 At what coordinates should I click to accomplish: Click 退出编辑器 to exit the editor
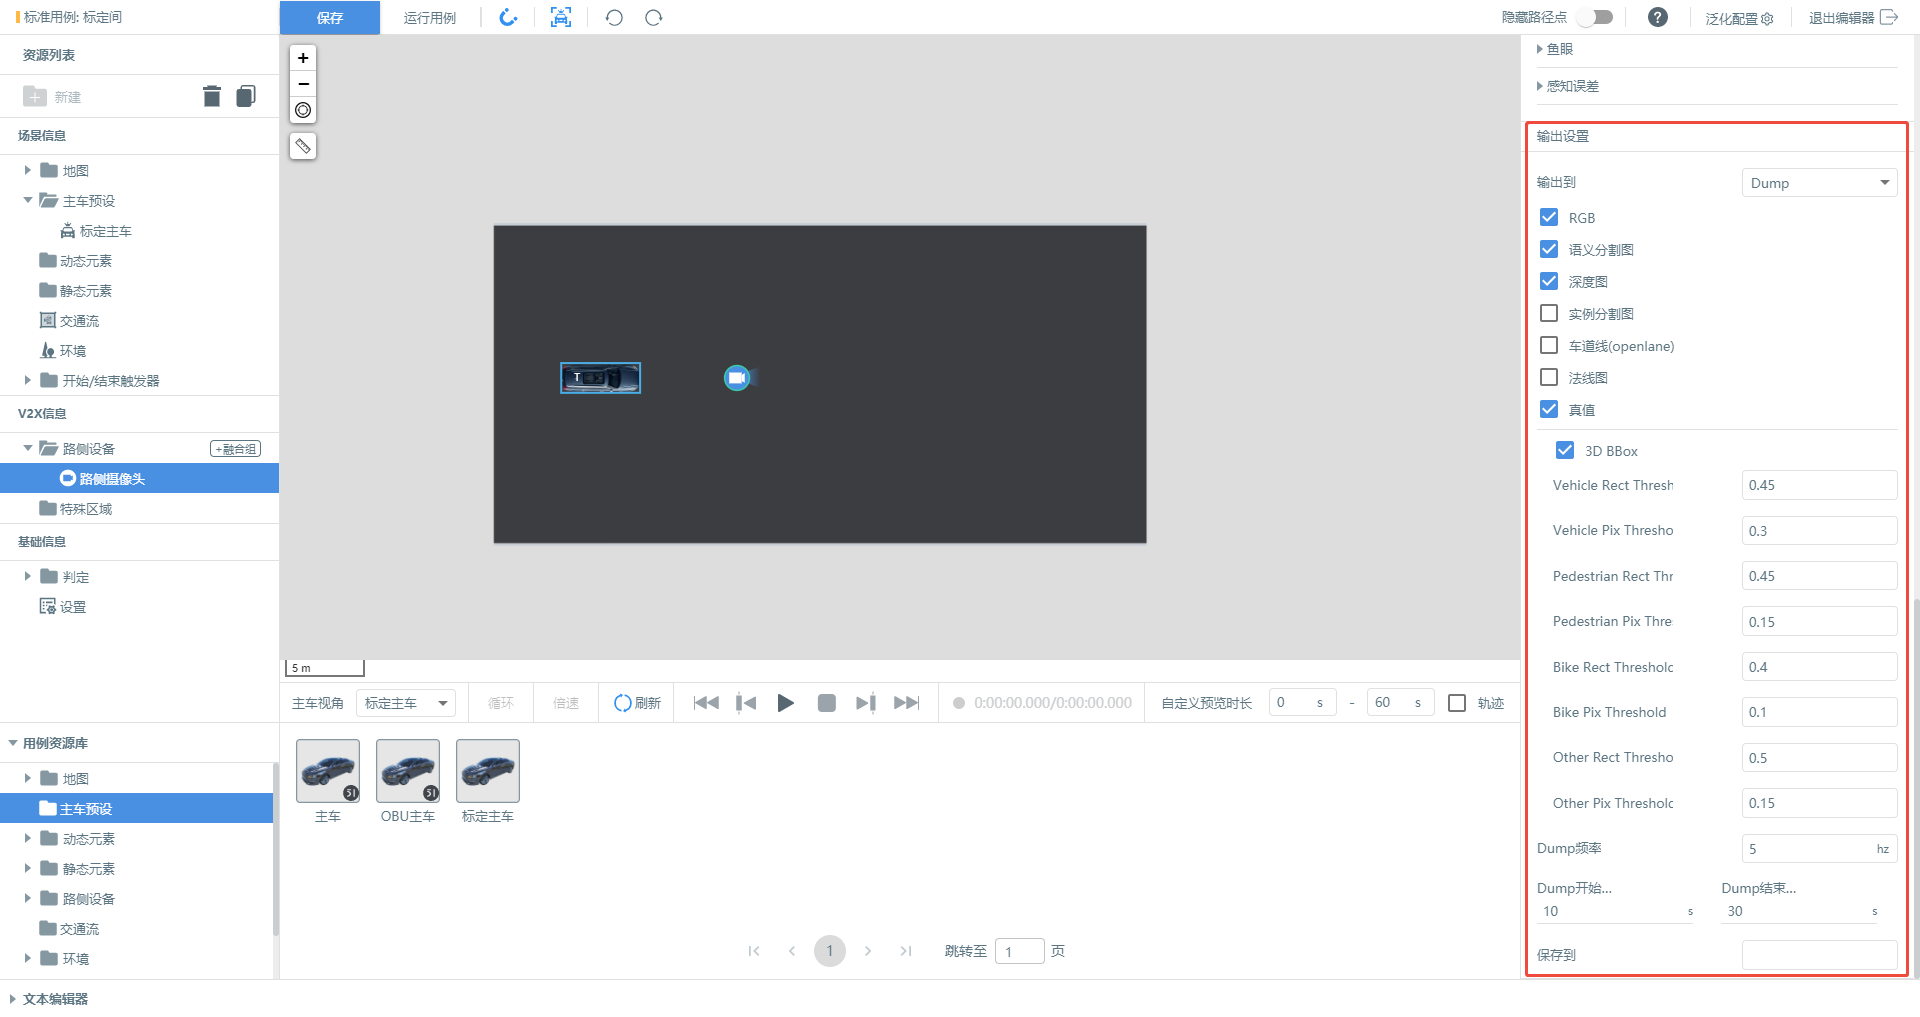tap(1853, 18)
